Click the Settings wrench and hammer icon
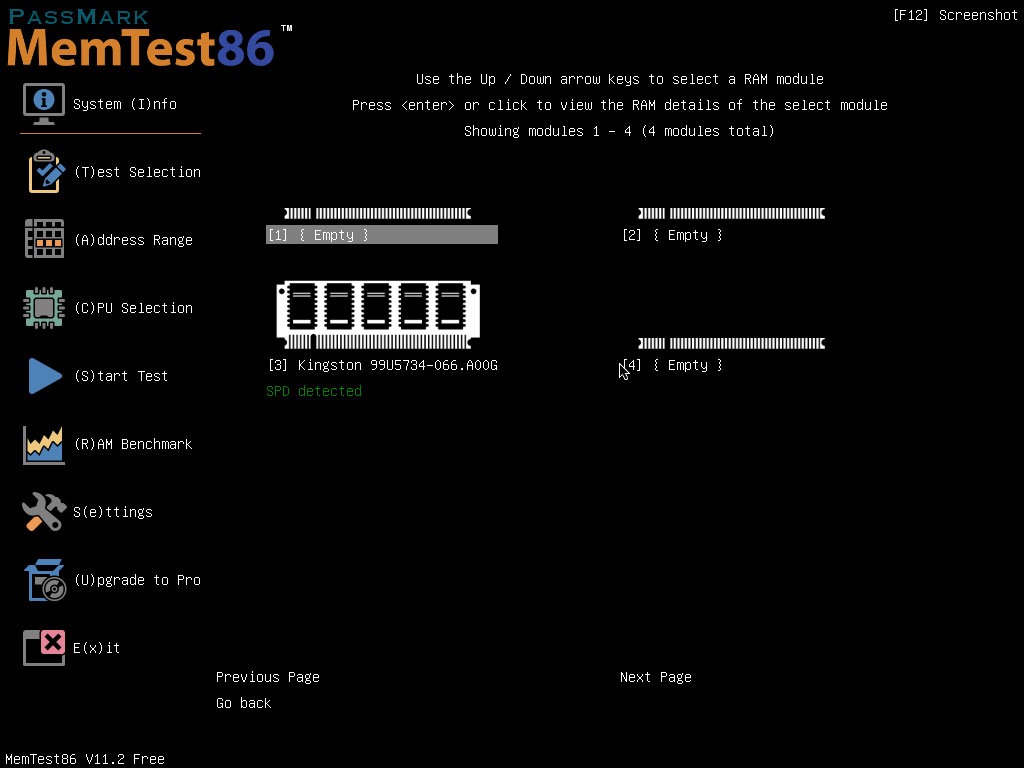 [44, 511]
